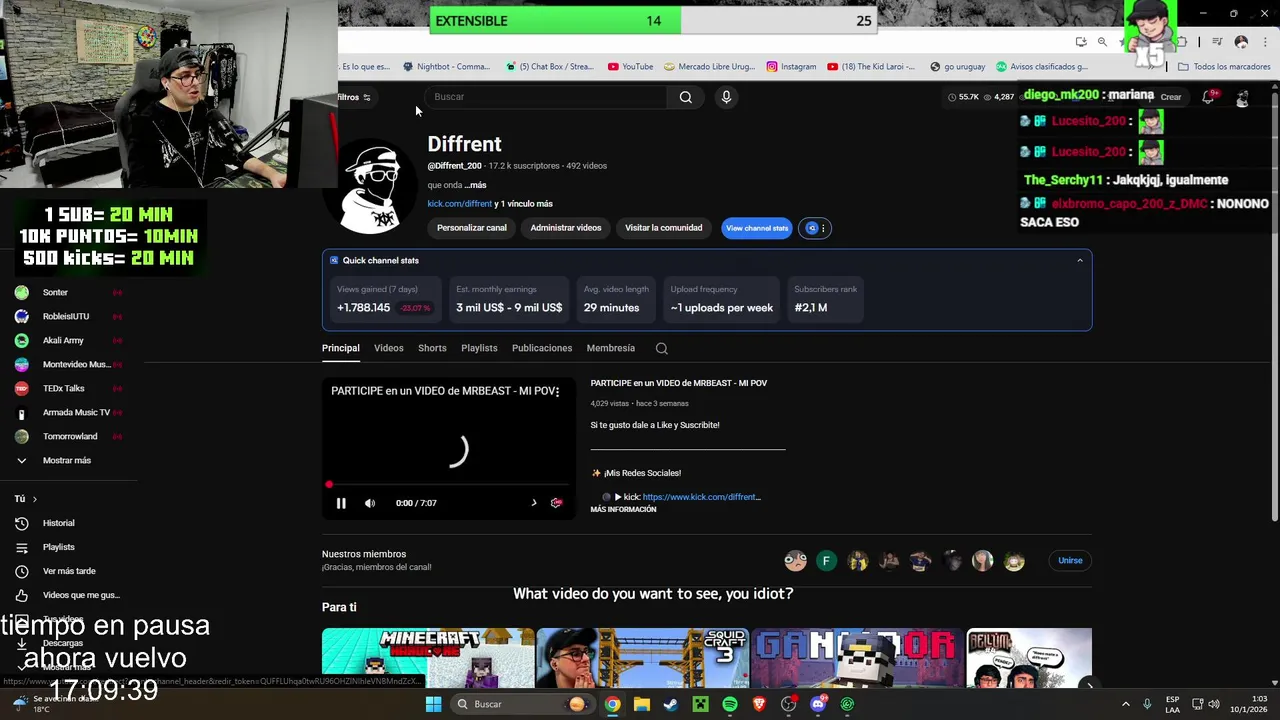This screenshot has height=720, width=1280.
Task: Open the YouTube notifications bell
Action: 1208,97
